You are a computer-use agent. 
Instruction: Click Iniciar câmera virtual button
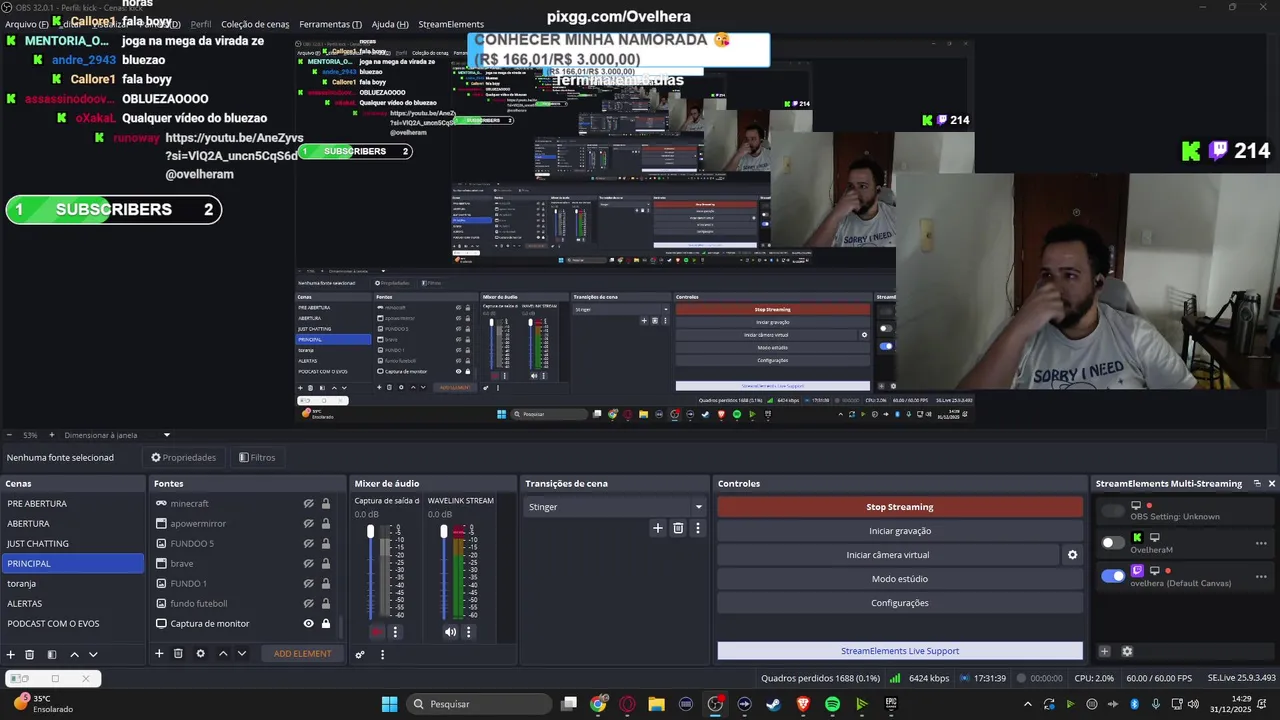click(888, 555)
